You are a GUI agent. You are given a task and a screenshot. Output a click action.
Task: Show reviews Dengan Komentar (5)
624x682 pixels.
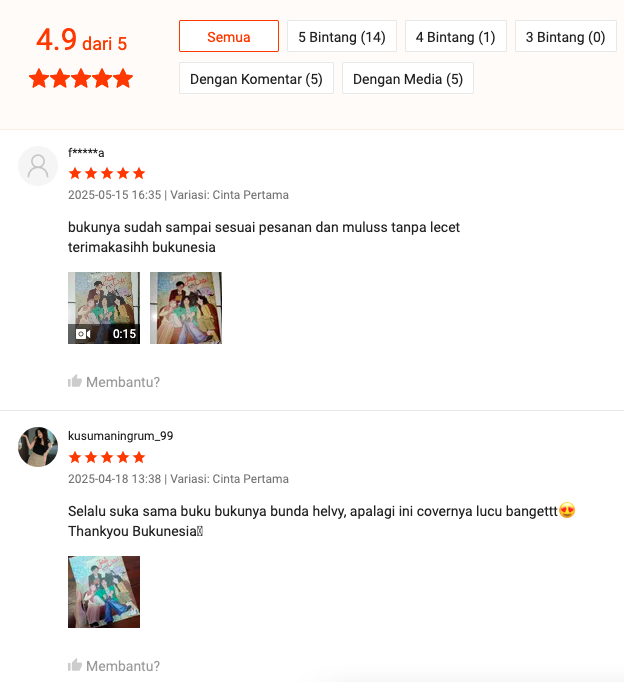coord(256,78)
